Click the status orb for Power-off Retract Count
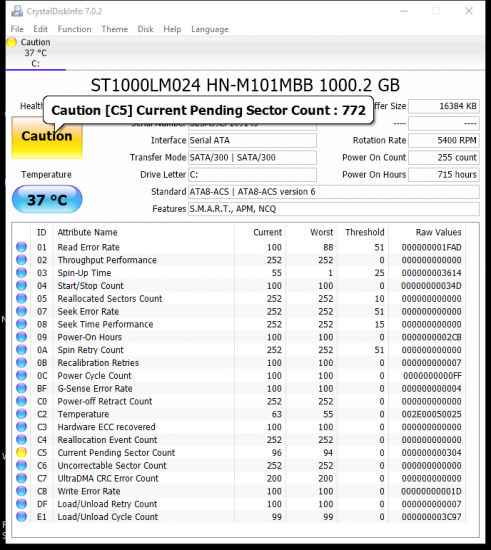491x550 pixels. point(21,401)
